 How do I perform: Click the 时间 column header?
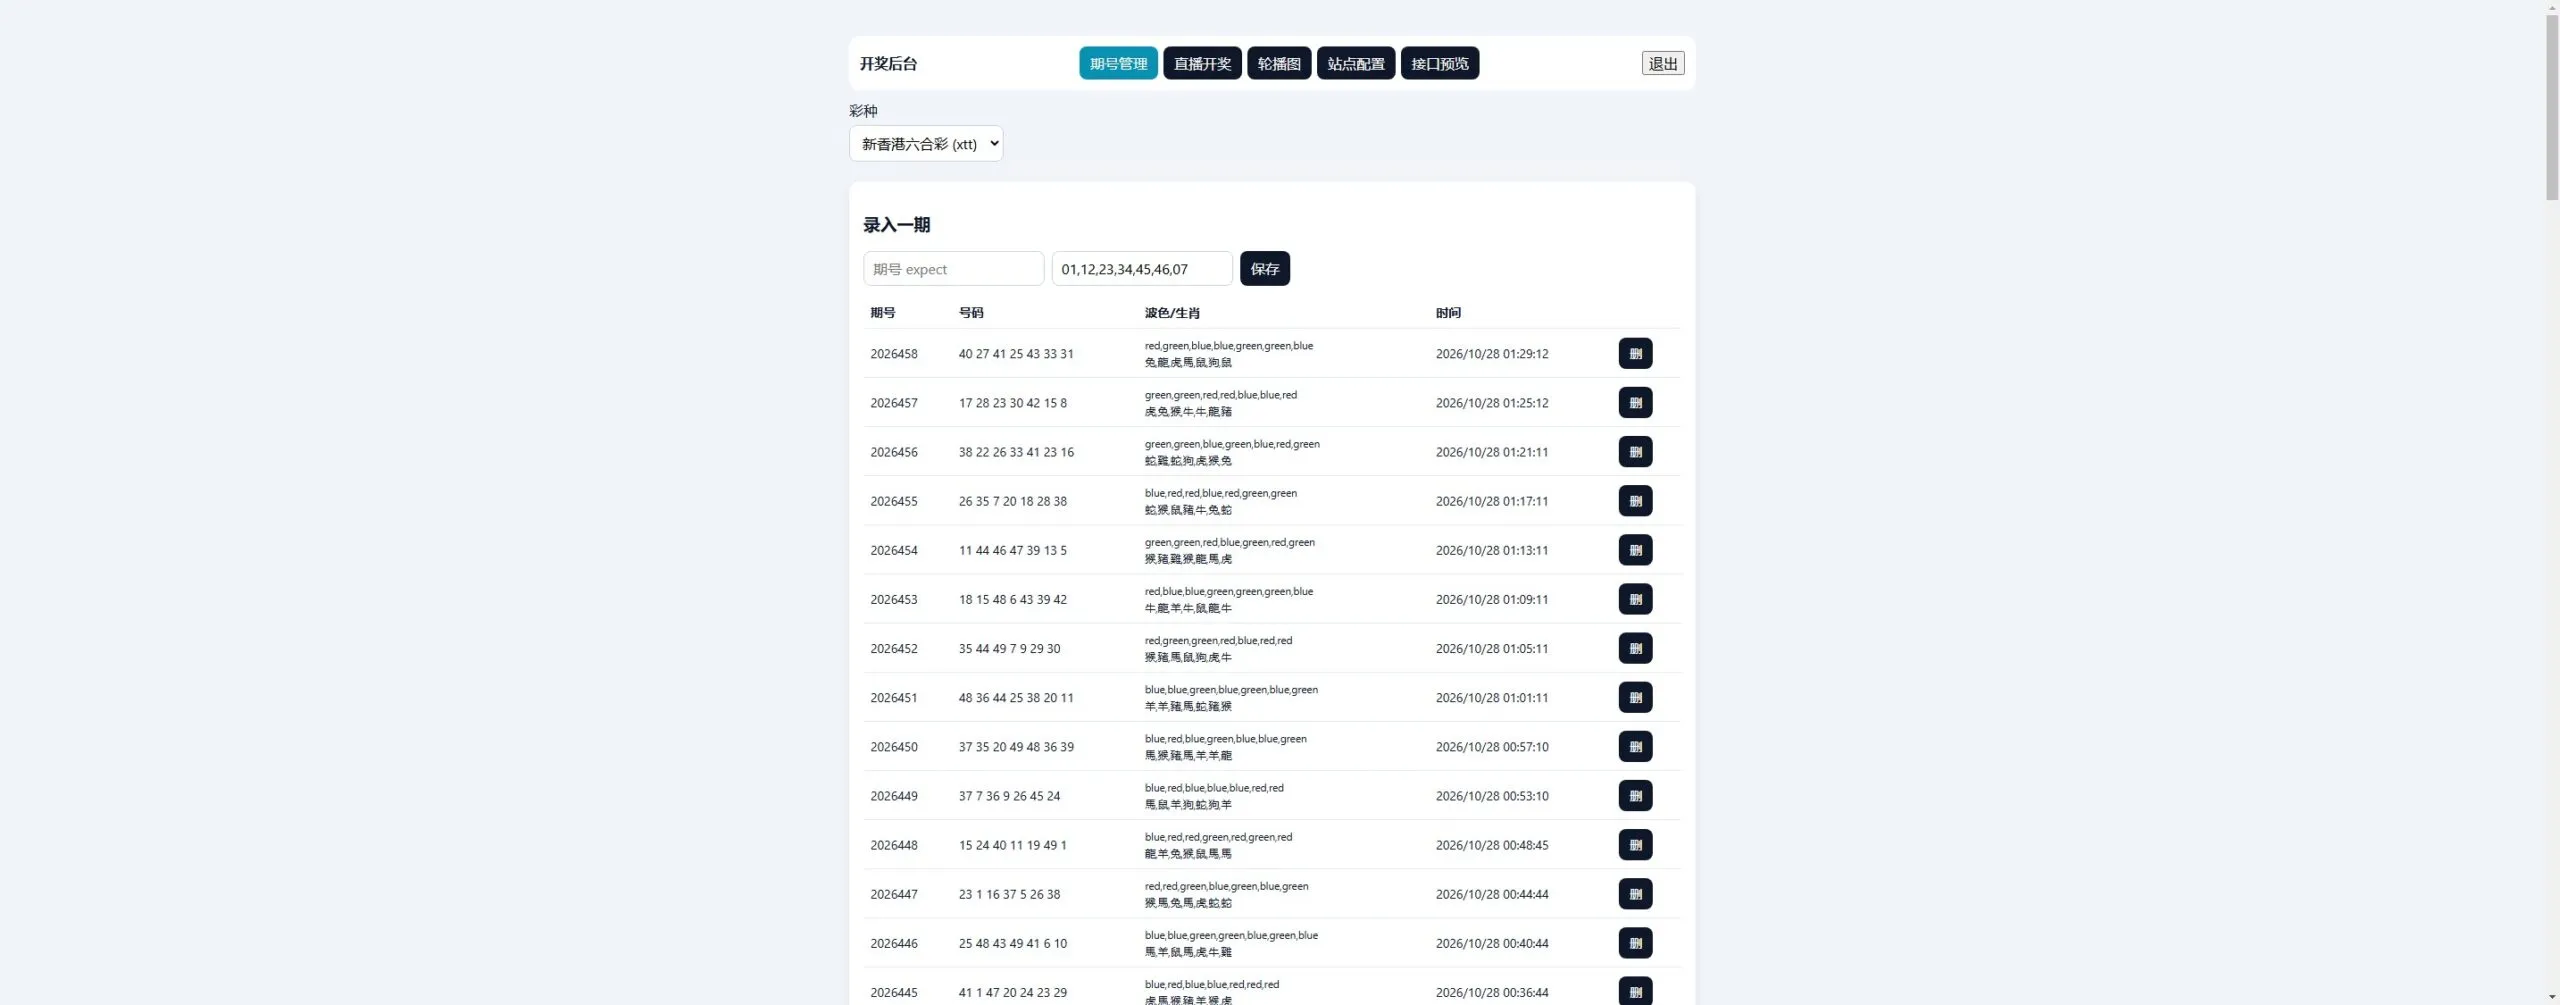coord(1447,312)
